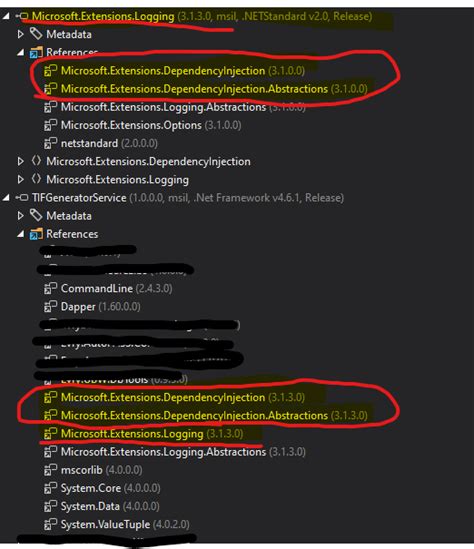474x549 pixels.
Task: Click References folder icon under Microsoft.Extensions.Logging
Action: (x=36, y=53)
